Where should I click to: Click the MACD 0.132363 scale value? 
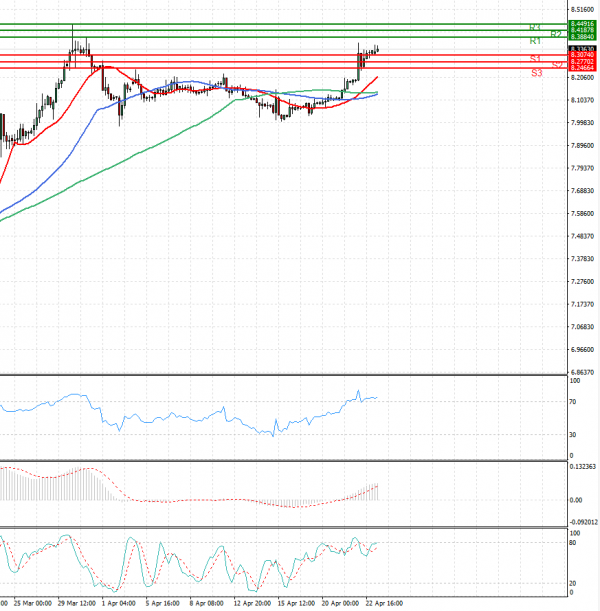click(x=582, y=466)
